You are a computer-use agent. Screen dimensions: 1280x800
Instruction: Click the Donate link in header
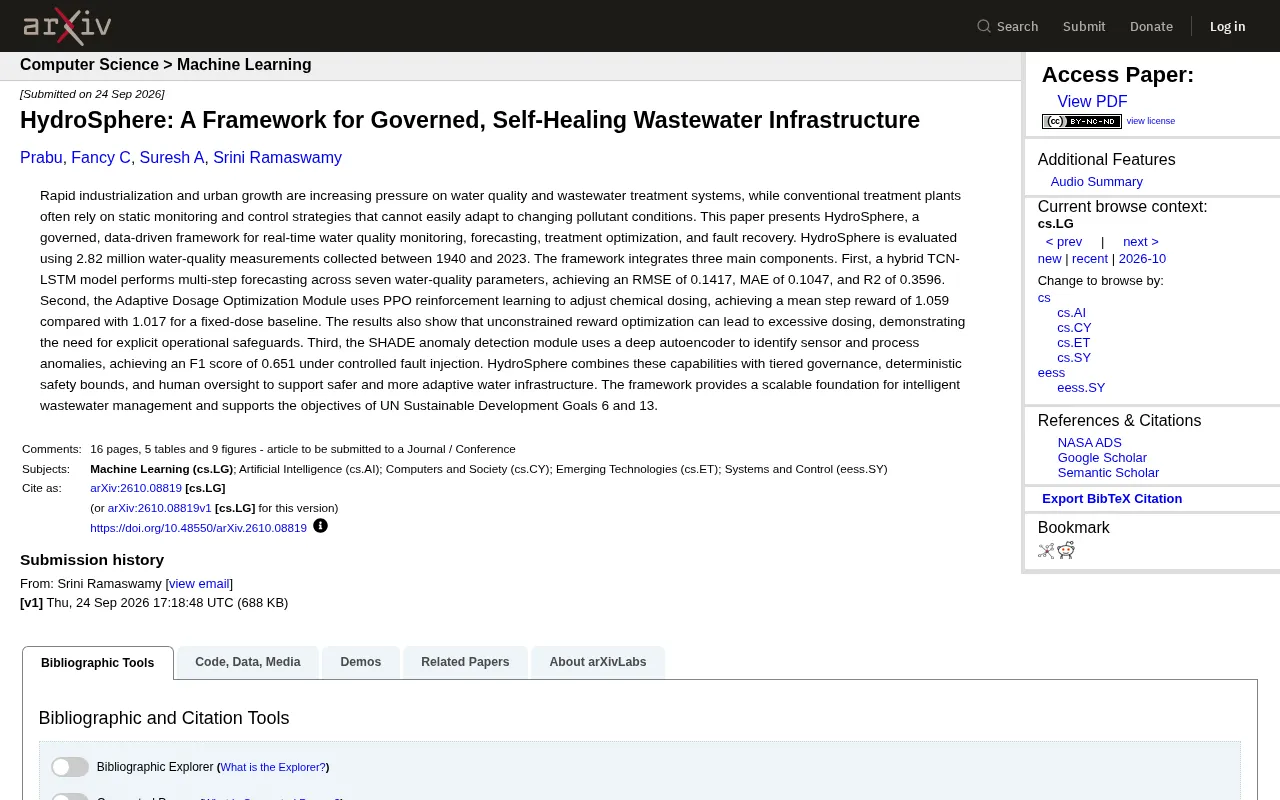[x=1151, y=26]
